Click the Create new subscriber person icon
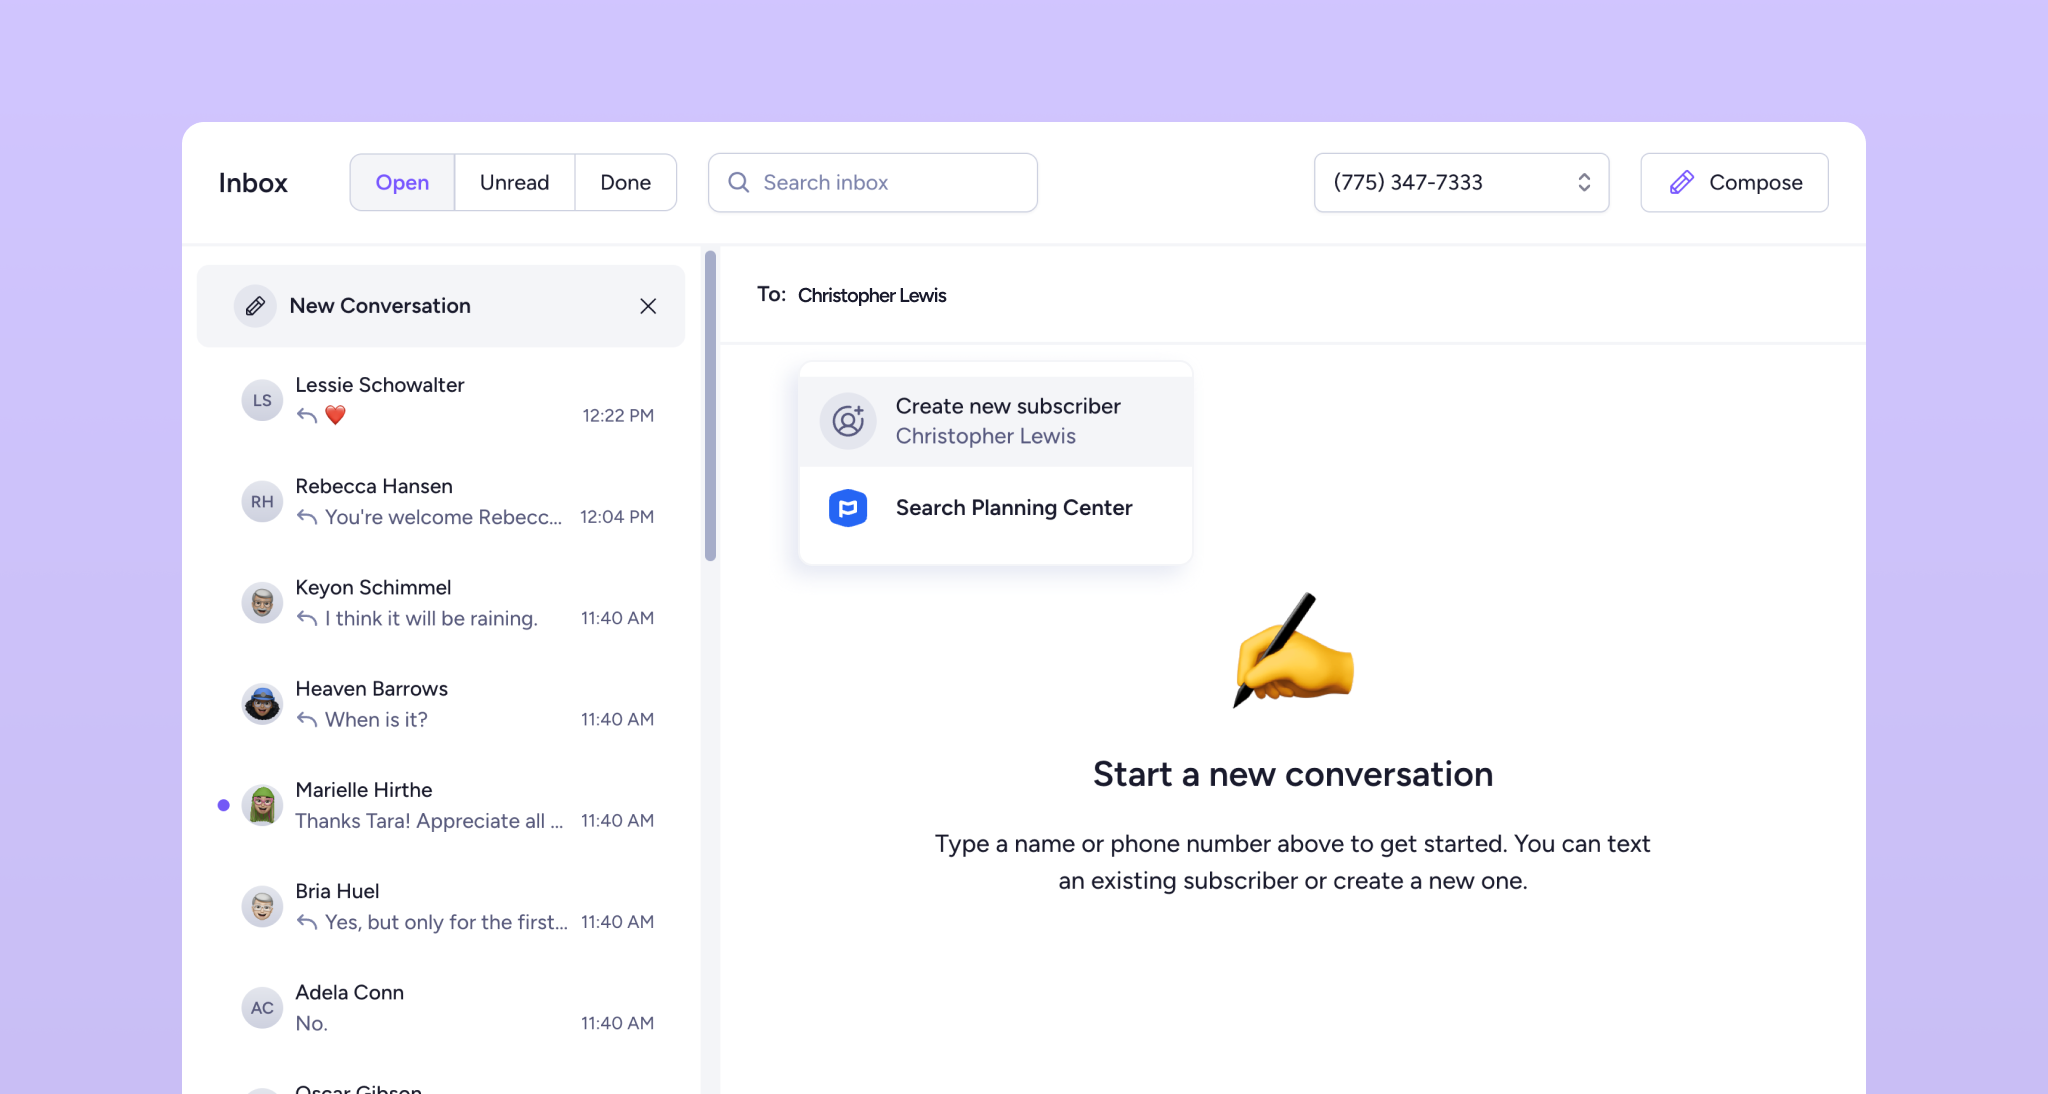 pos(848,421)
